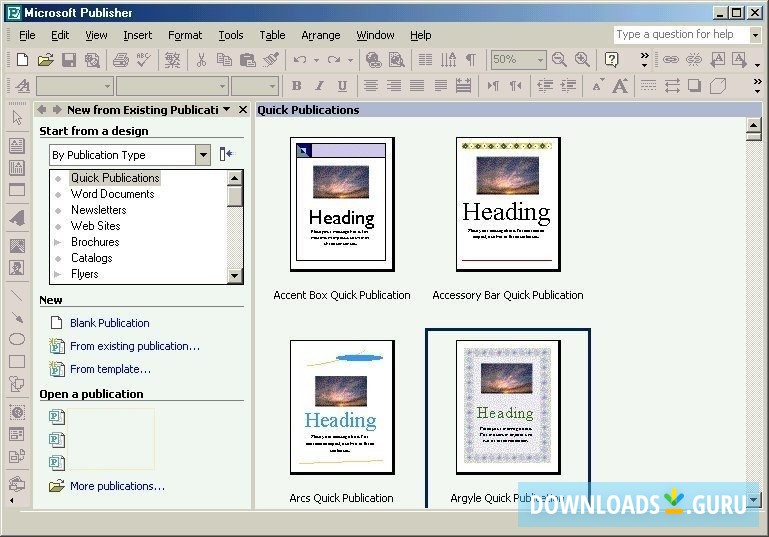769x537 pixels.
Task: Click in the Type a question for help box
Action: [x=681, y=34]
